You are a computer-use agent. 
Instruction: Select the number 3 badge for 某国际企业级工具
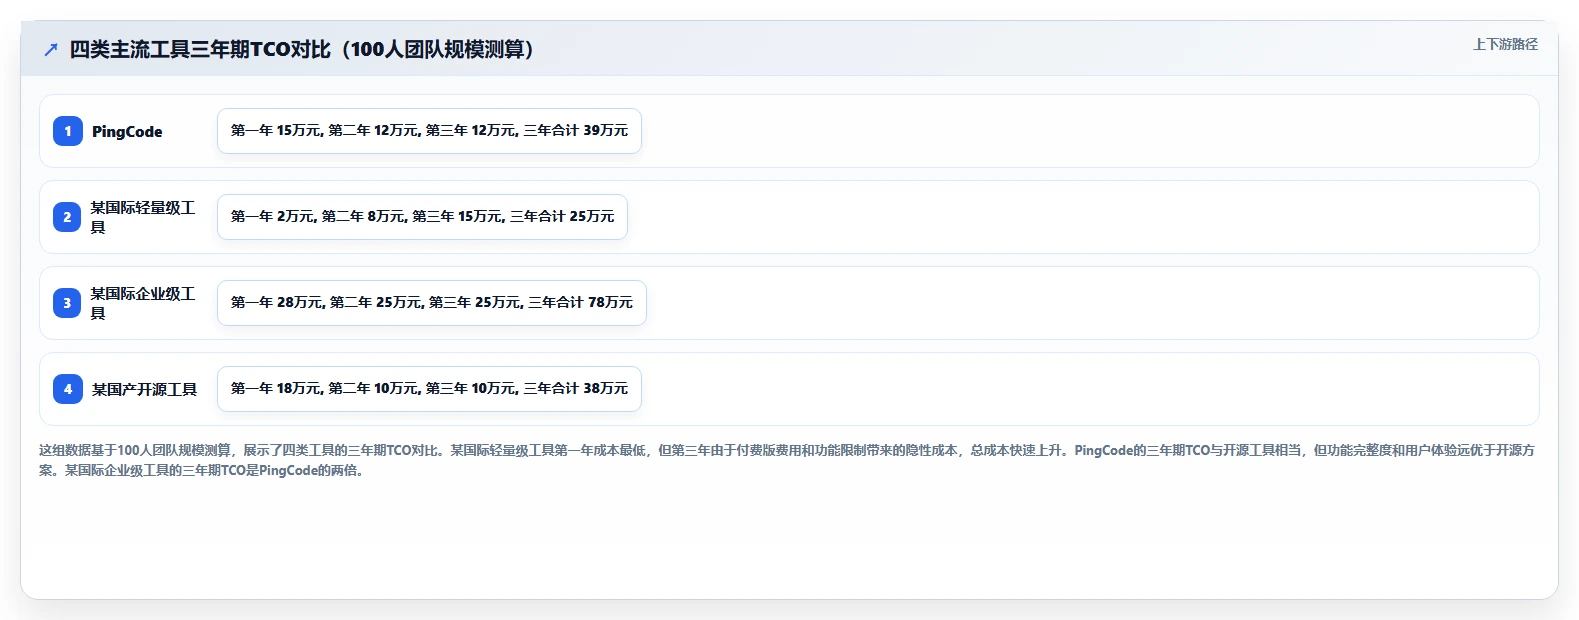[68, 303]
